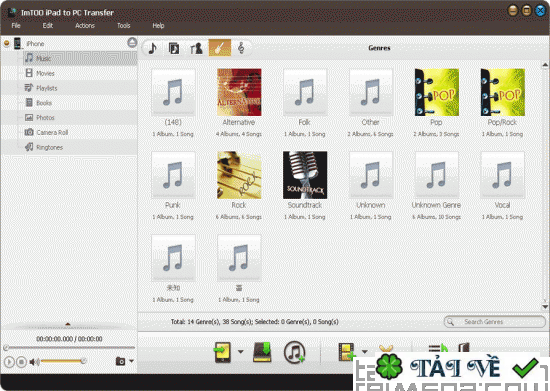
Task: Click the scroll down arrow in genres list
Action: click(545, 306)
